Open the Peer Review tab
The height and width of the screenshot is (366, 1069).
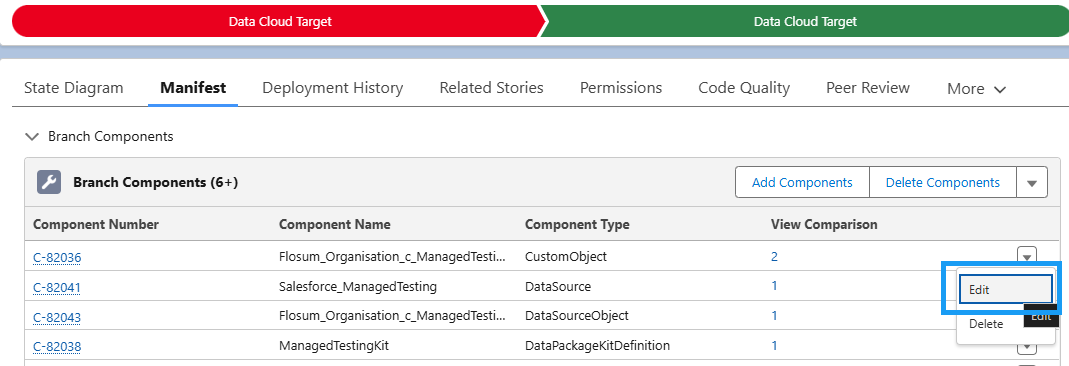[868, 88]
